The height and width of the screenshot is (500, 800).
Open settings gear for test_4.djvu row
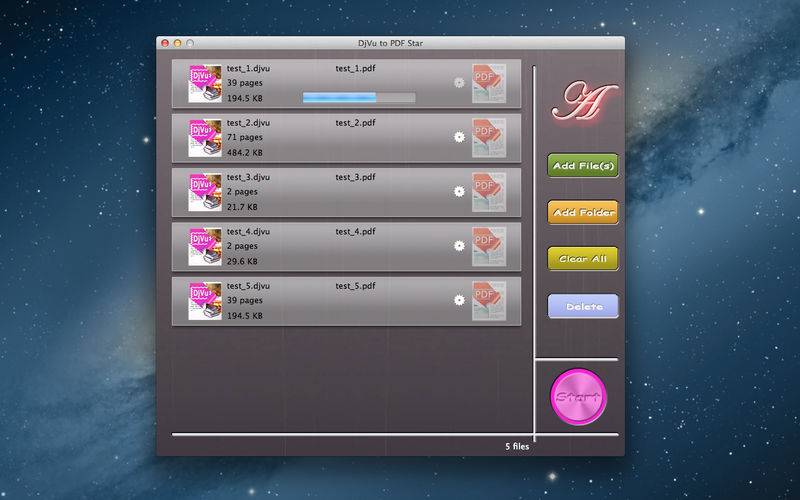(459, 246)
